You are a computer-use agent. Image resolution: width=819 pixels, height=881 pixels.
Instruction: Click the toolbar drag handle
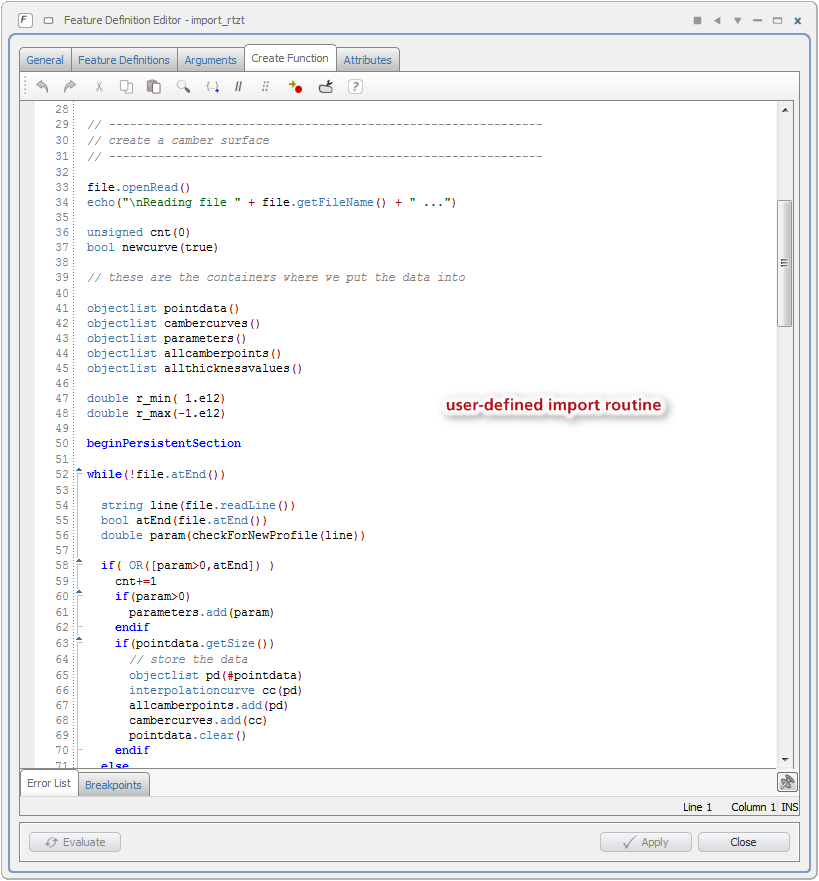[25, 86]
